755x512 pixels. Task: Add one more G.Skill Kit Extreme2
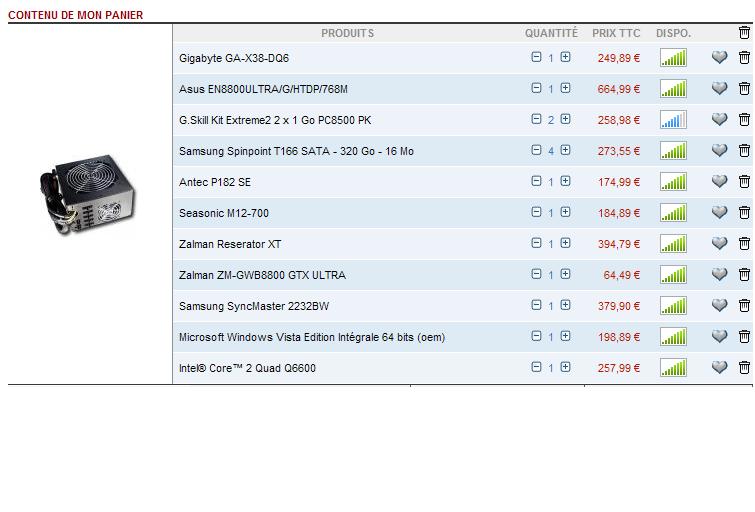565,119
